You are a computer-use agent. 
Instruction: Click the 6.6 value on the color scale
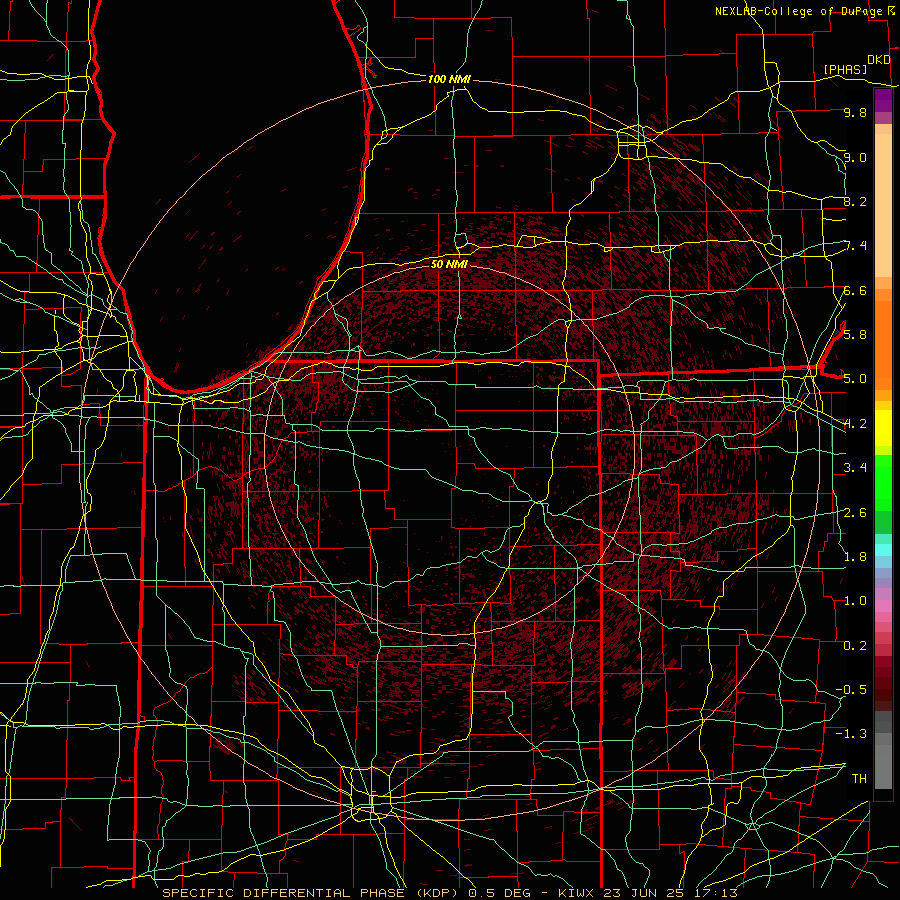point(855,290)
